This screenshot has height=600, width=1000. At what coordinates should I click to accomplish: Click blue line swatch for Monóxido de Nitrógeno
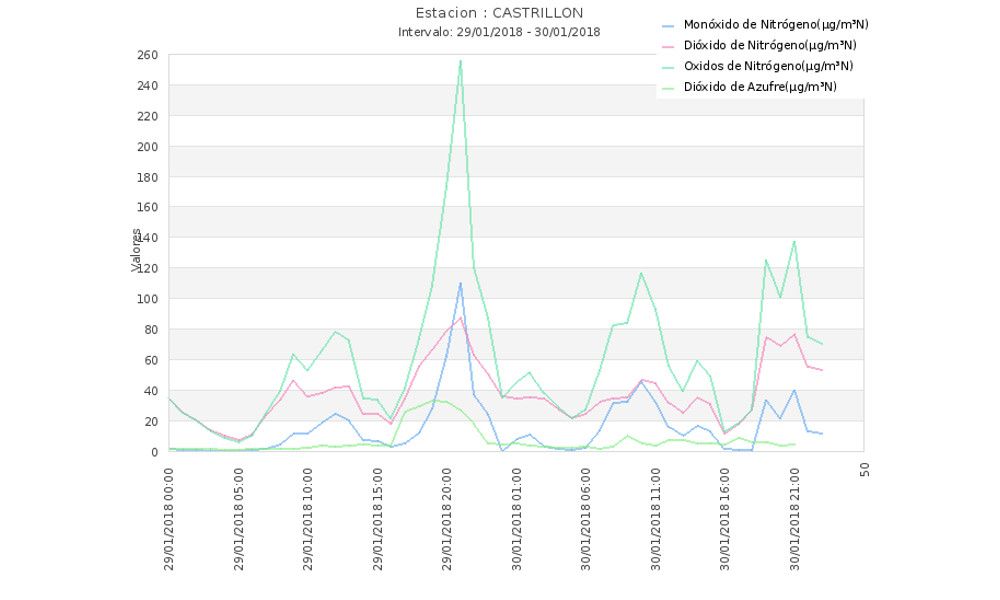(x=669, y=24)
